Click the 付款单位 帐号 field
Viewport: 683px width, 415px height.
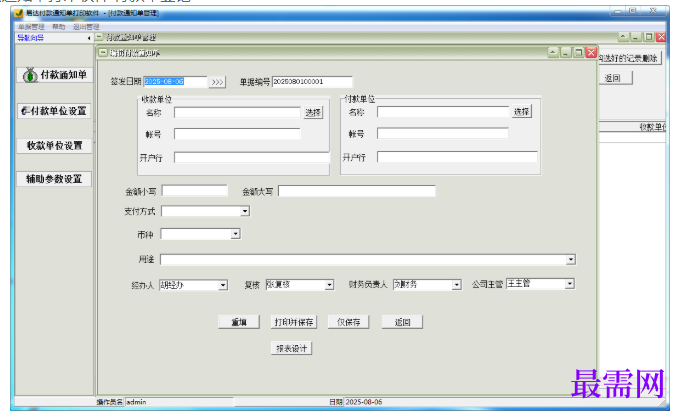point(443,133)
